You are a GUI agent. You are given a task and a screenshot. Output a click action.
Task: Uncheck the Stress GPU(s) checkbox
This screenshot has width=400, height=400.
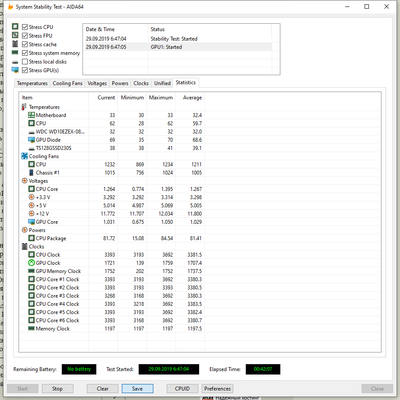point(25,70)
